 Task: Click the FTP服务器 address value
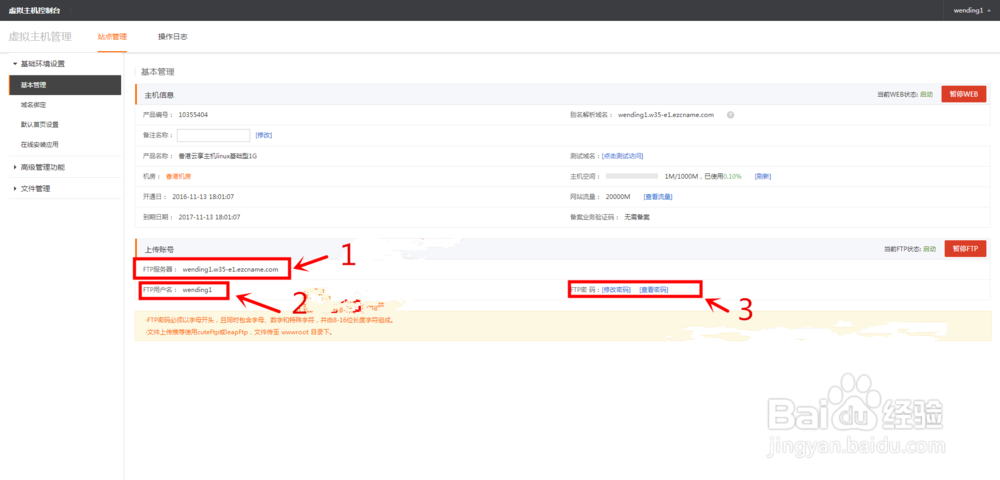coord(230,270)
